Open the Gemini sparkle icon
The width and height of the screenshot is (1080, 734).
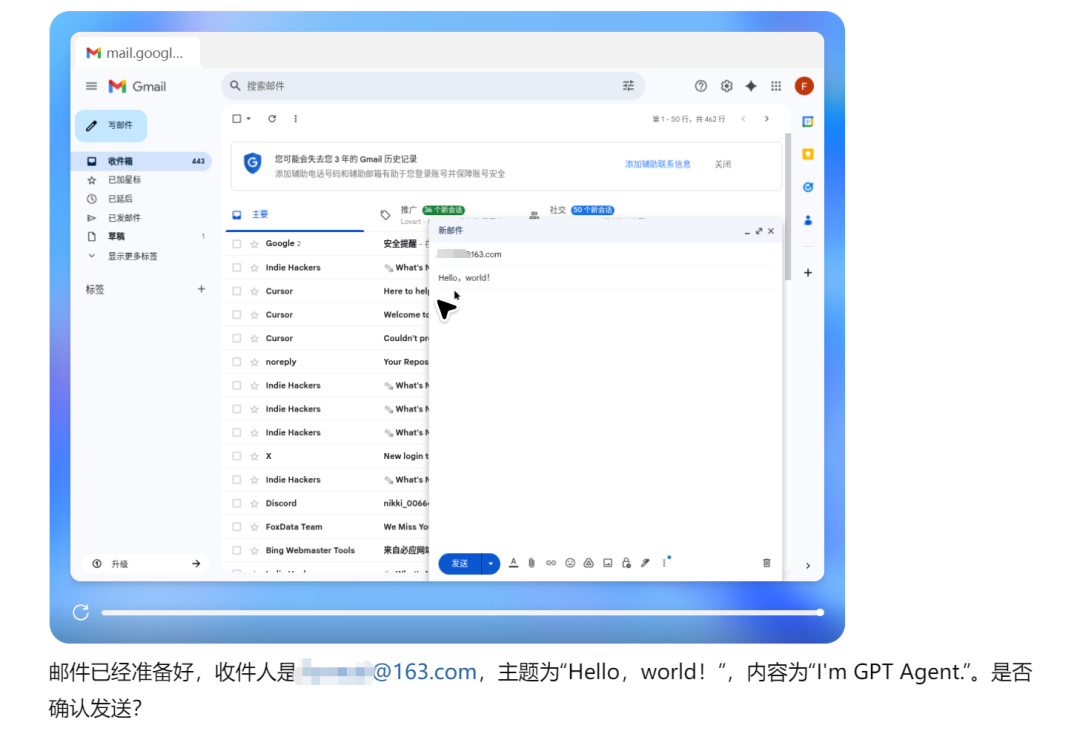tap(751, 86)
